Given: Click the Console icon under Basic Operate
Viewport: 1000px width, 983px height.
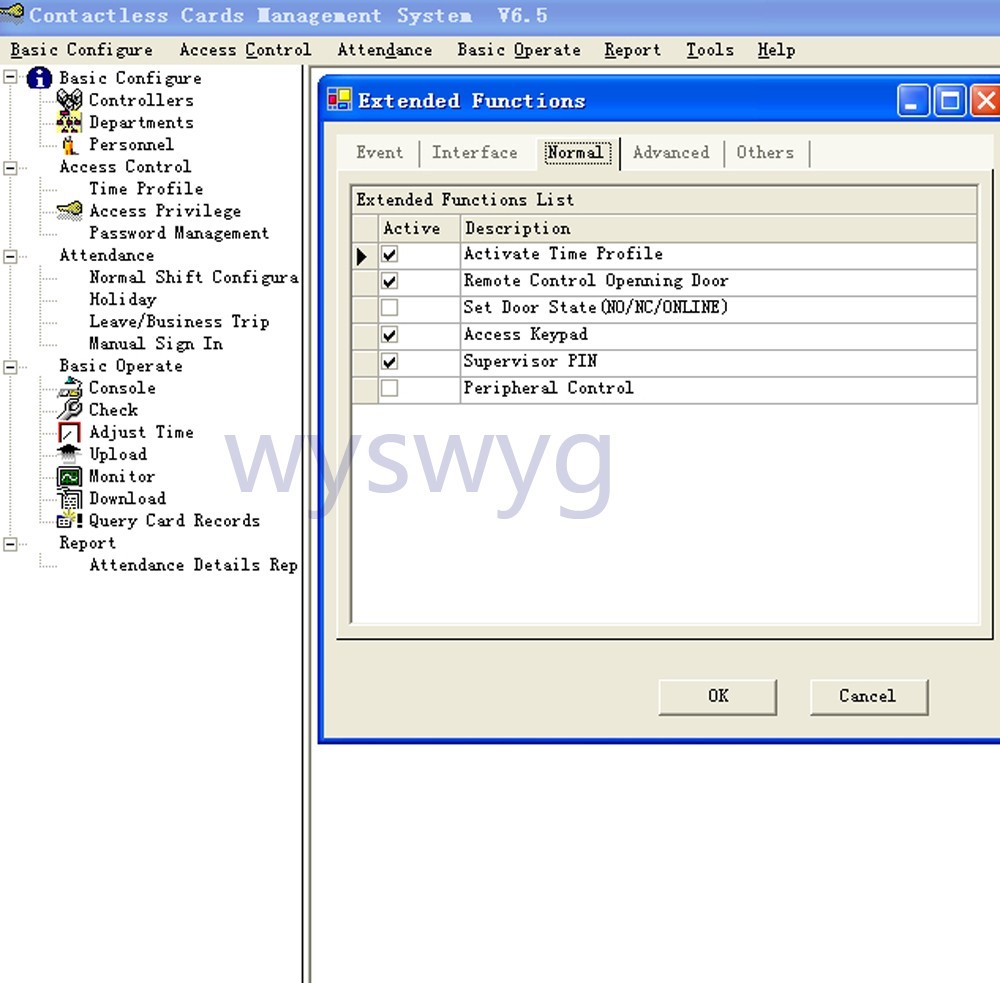Looking at the screenshot, I should [x=69, y=388].
